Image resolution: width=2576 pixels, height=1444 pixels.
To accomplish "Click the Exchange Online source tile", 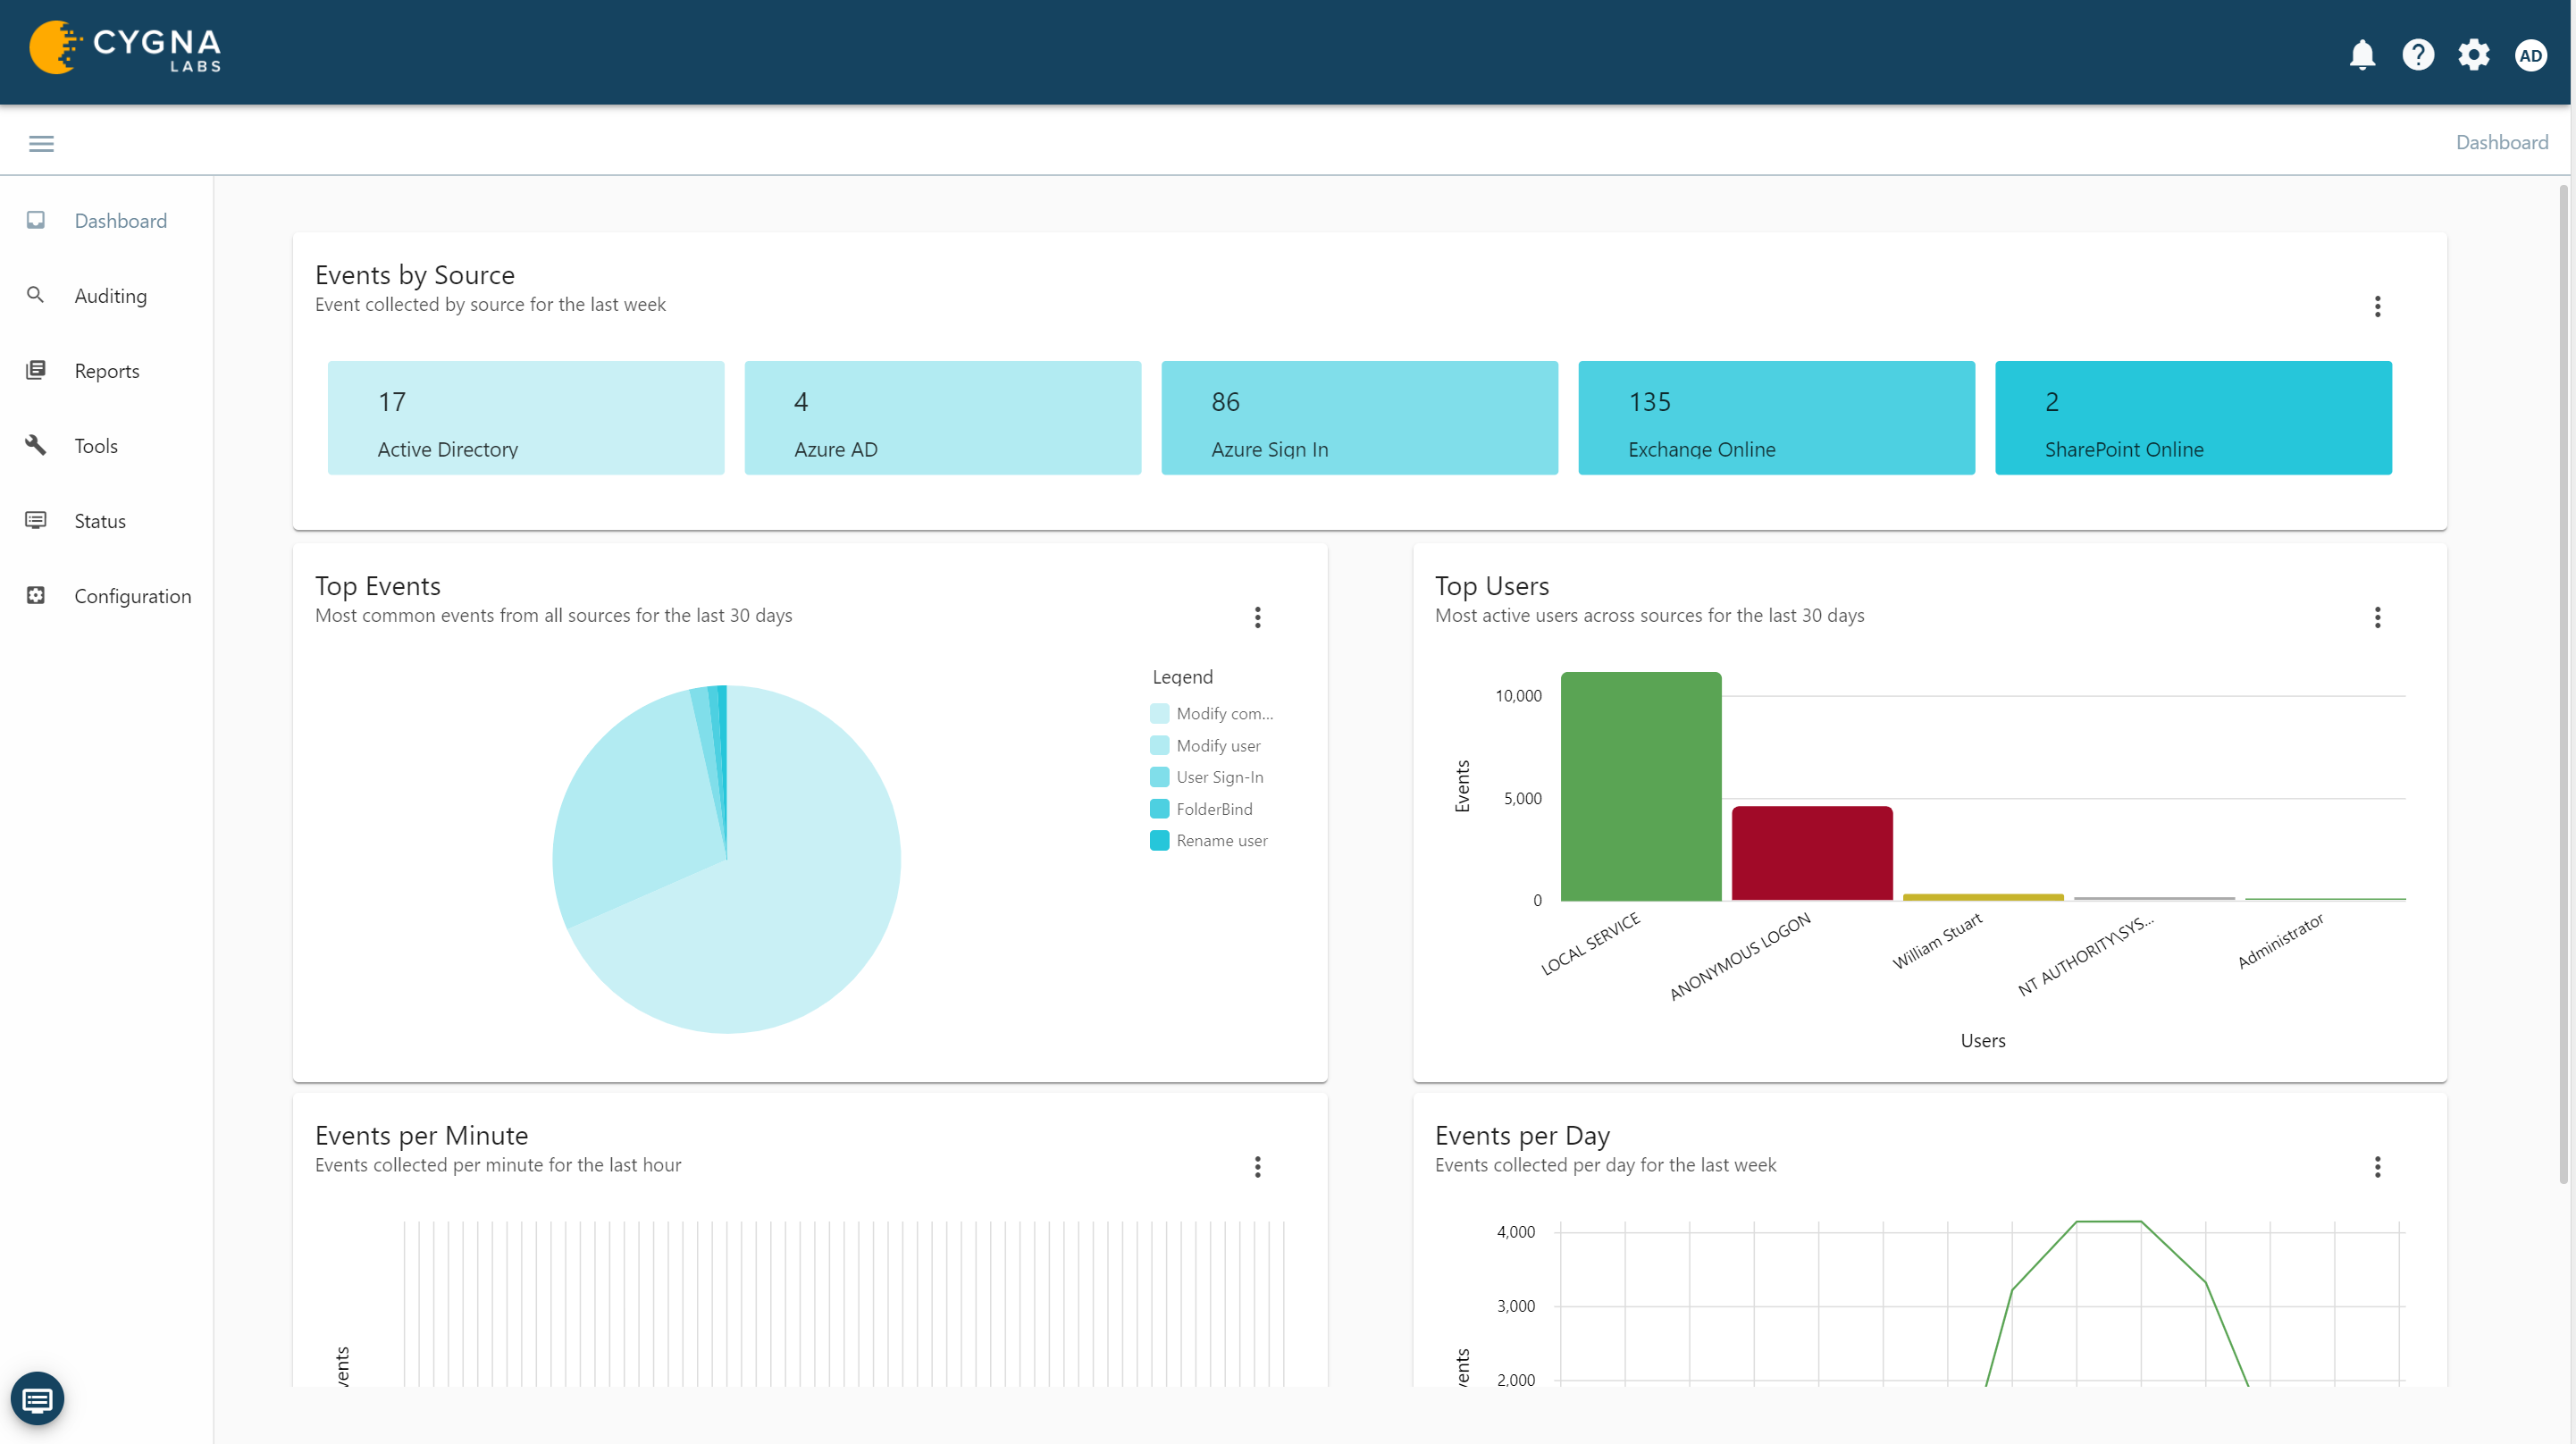I will (x=1775, y=418).
